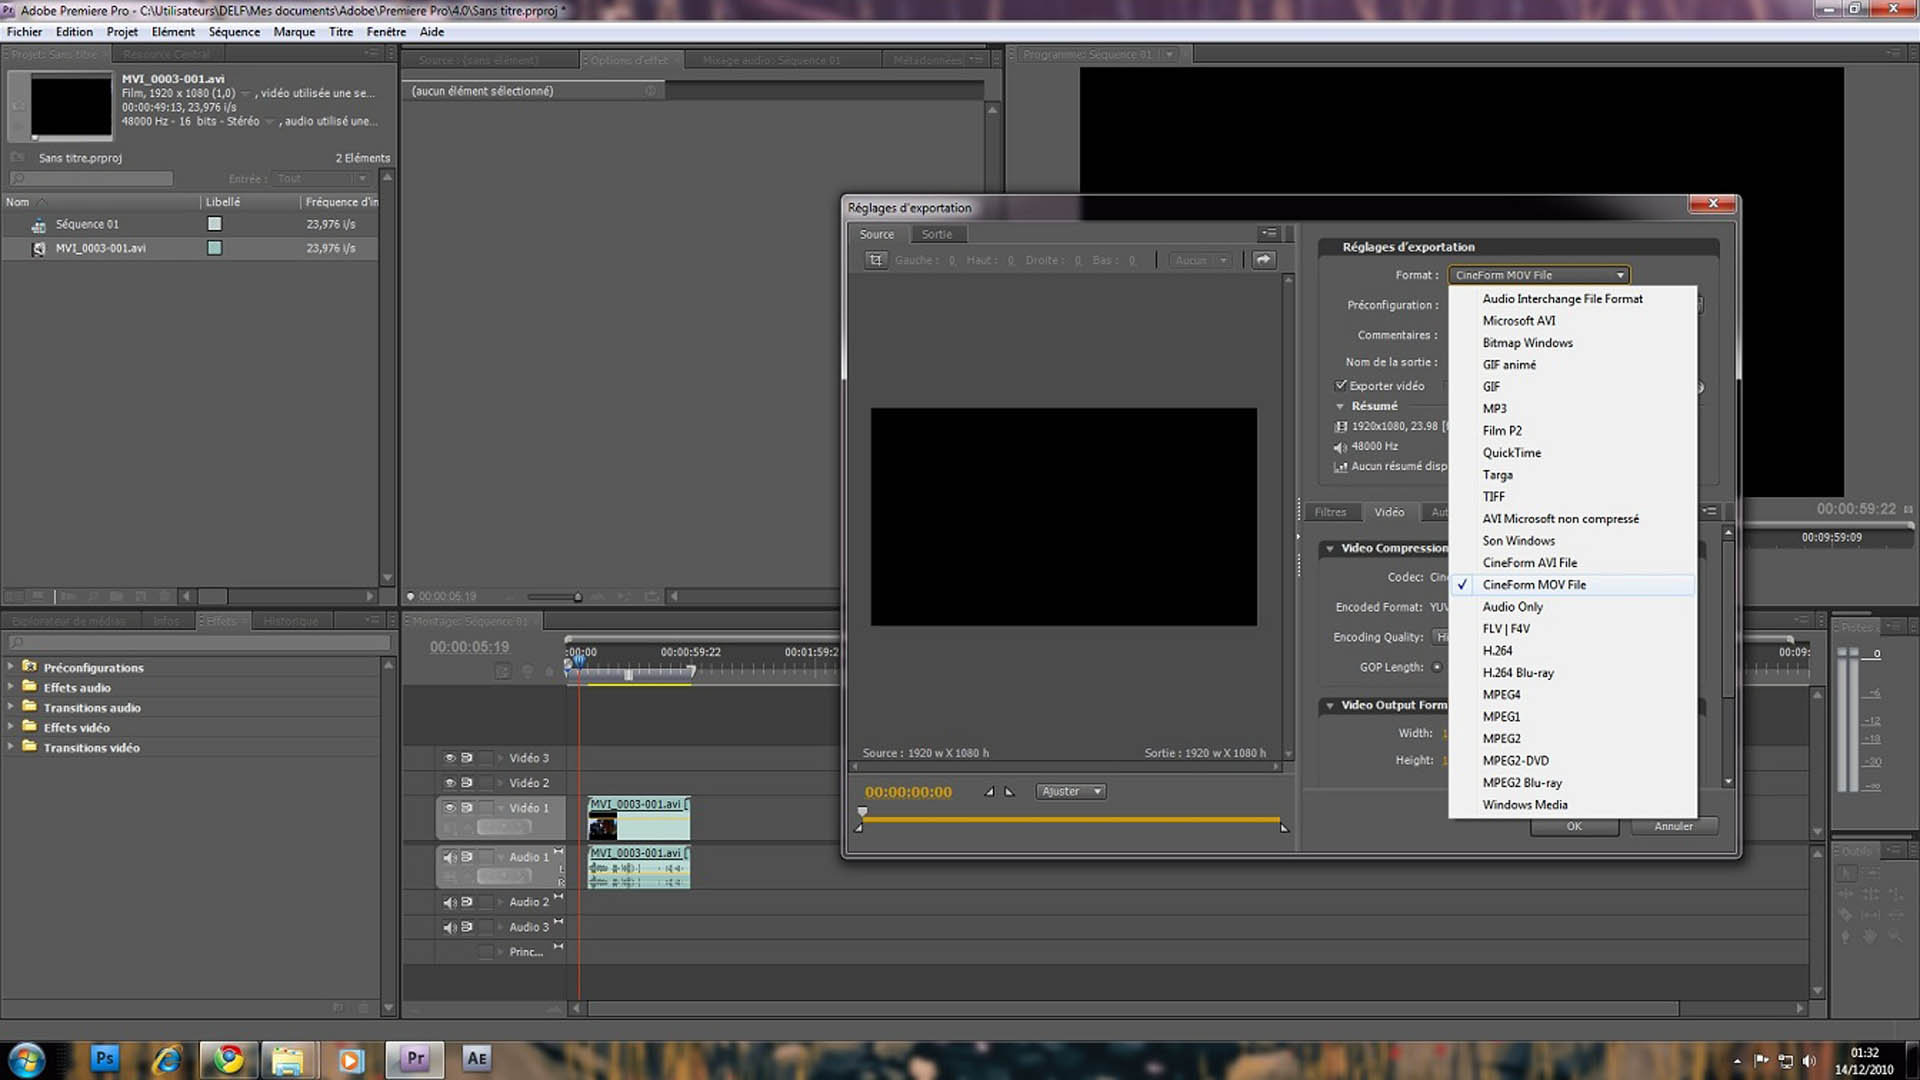Open the Format dropdown showing CineForm MOV File
The height and width of the screenshot is (1080, 1920).
click(1538, 275)
